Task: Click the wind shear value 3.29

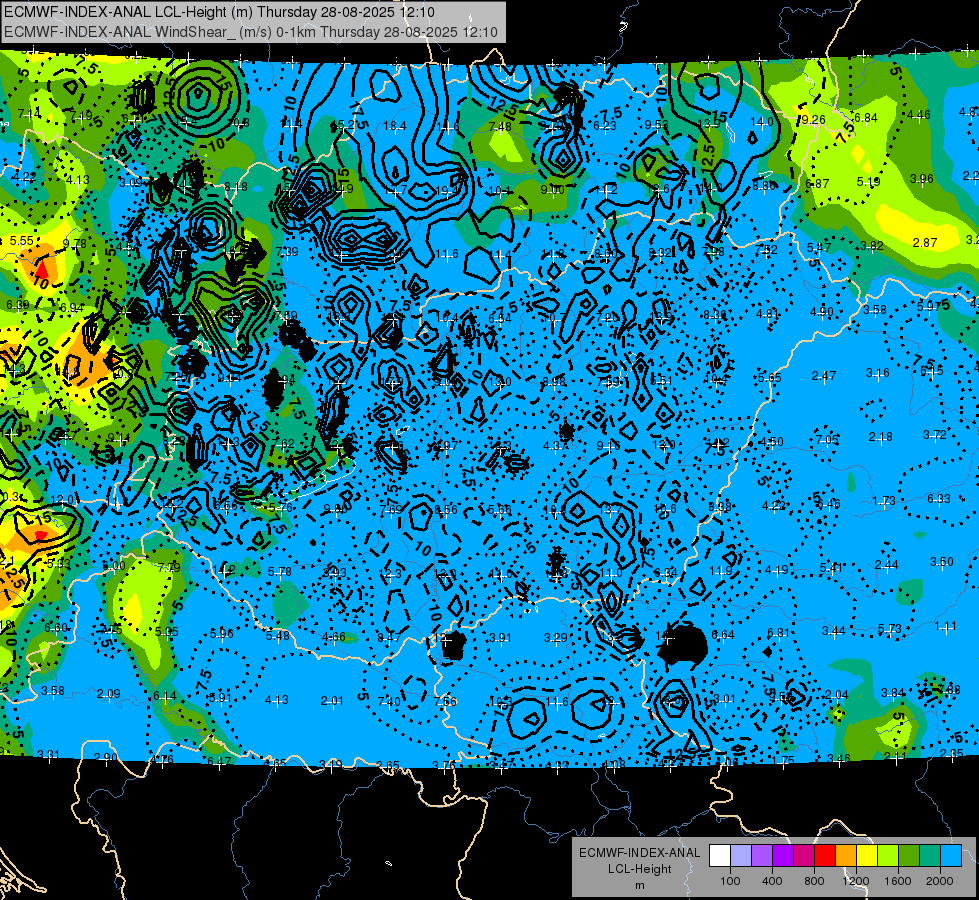Action: (556, 638)
